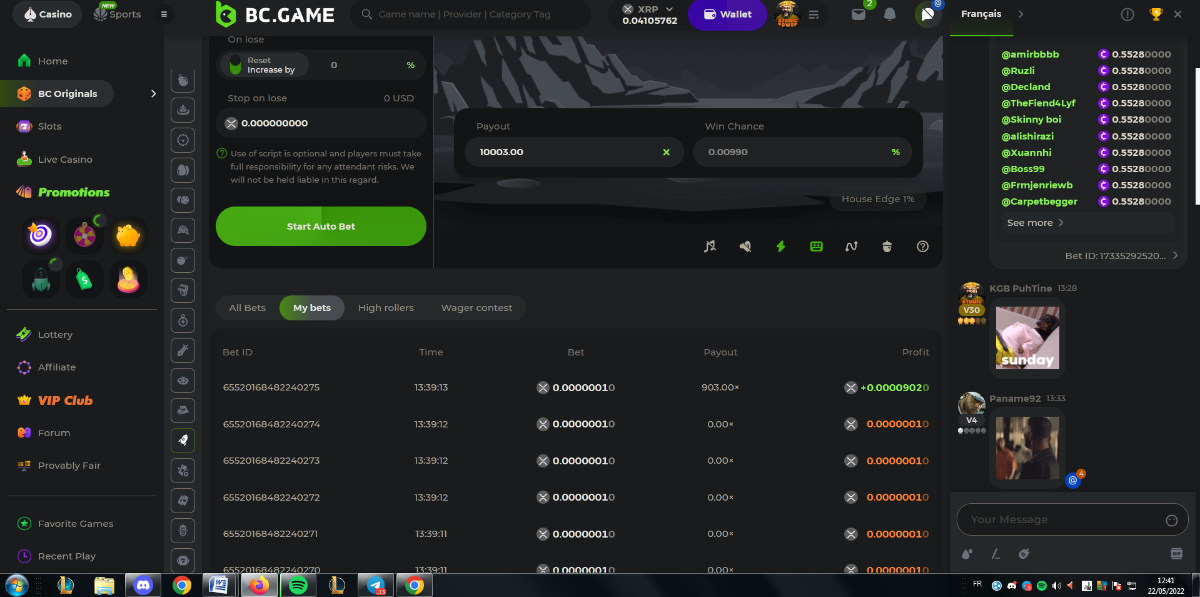Open Spotify from the Windows taskbar
The height and width of the screenshot is (597, 1200).
[298, 585]
